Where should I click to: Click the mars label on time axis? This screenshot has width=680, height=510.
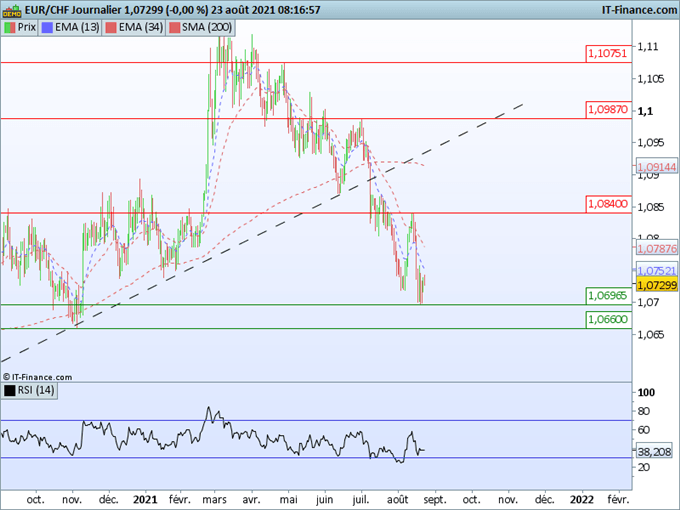(x=214, y=500)
